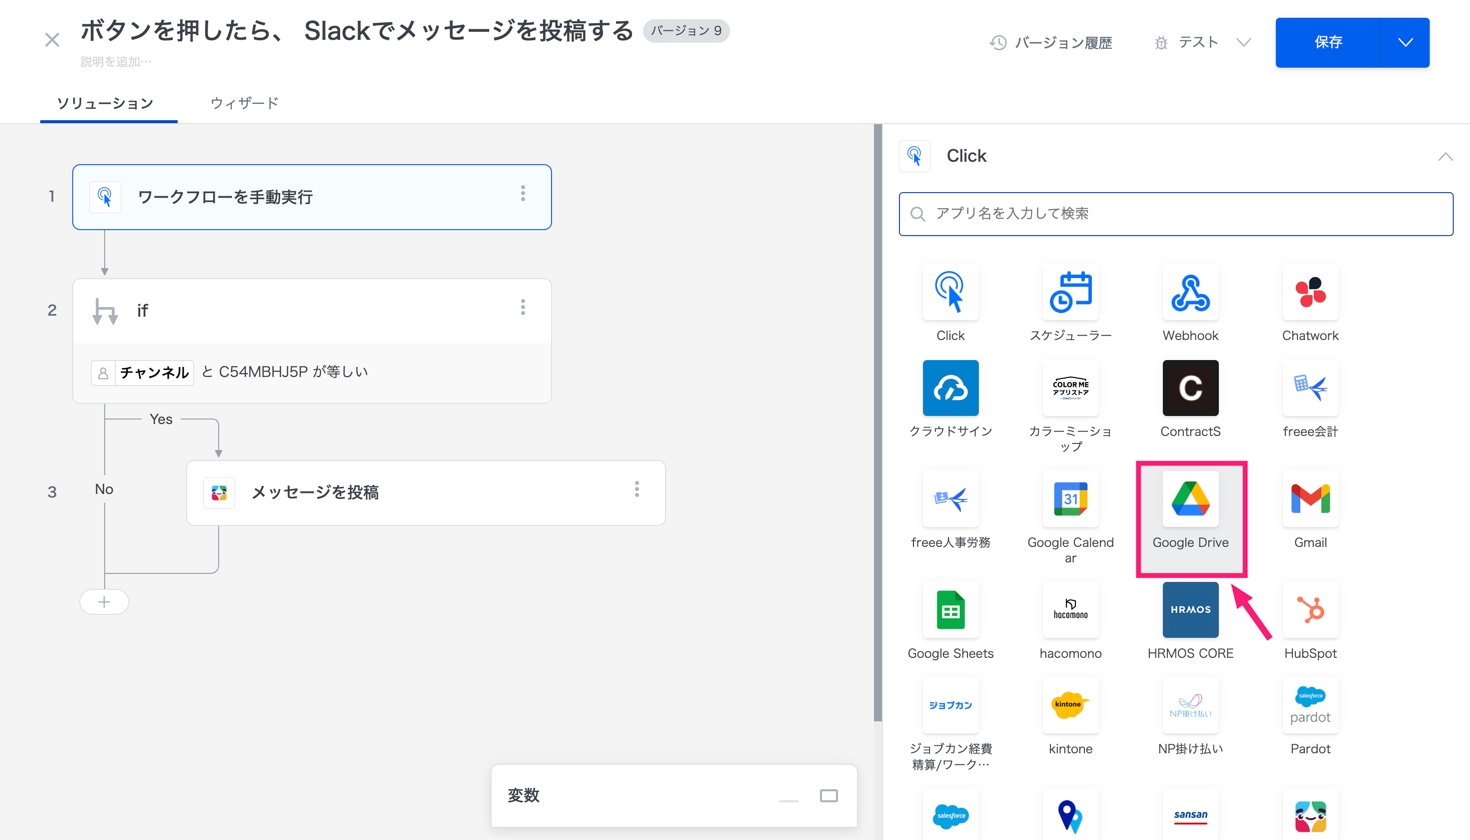Open バージョン履歴 version history
Image resolution: width=1470 pixels, height=840 pixels.
coord(1051,43)
